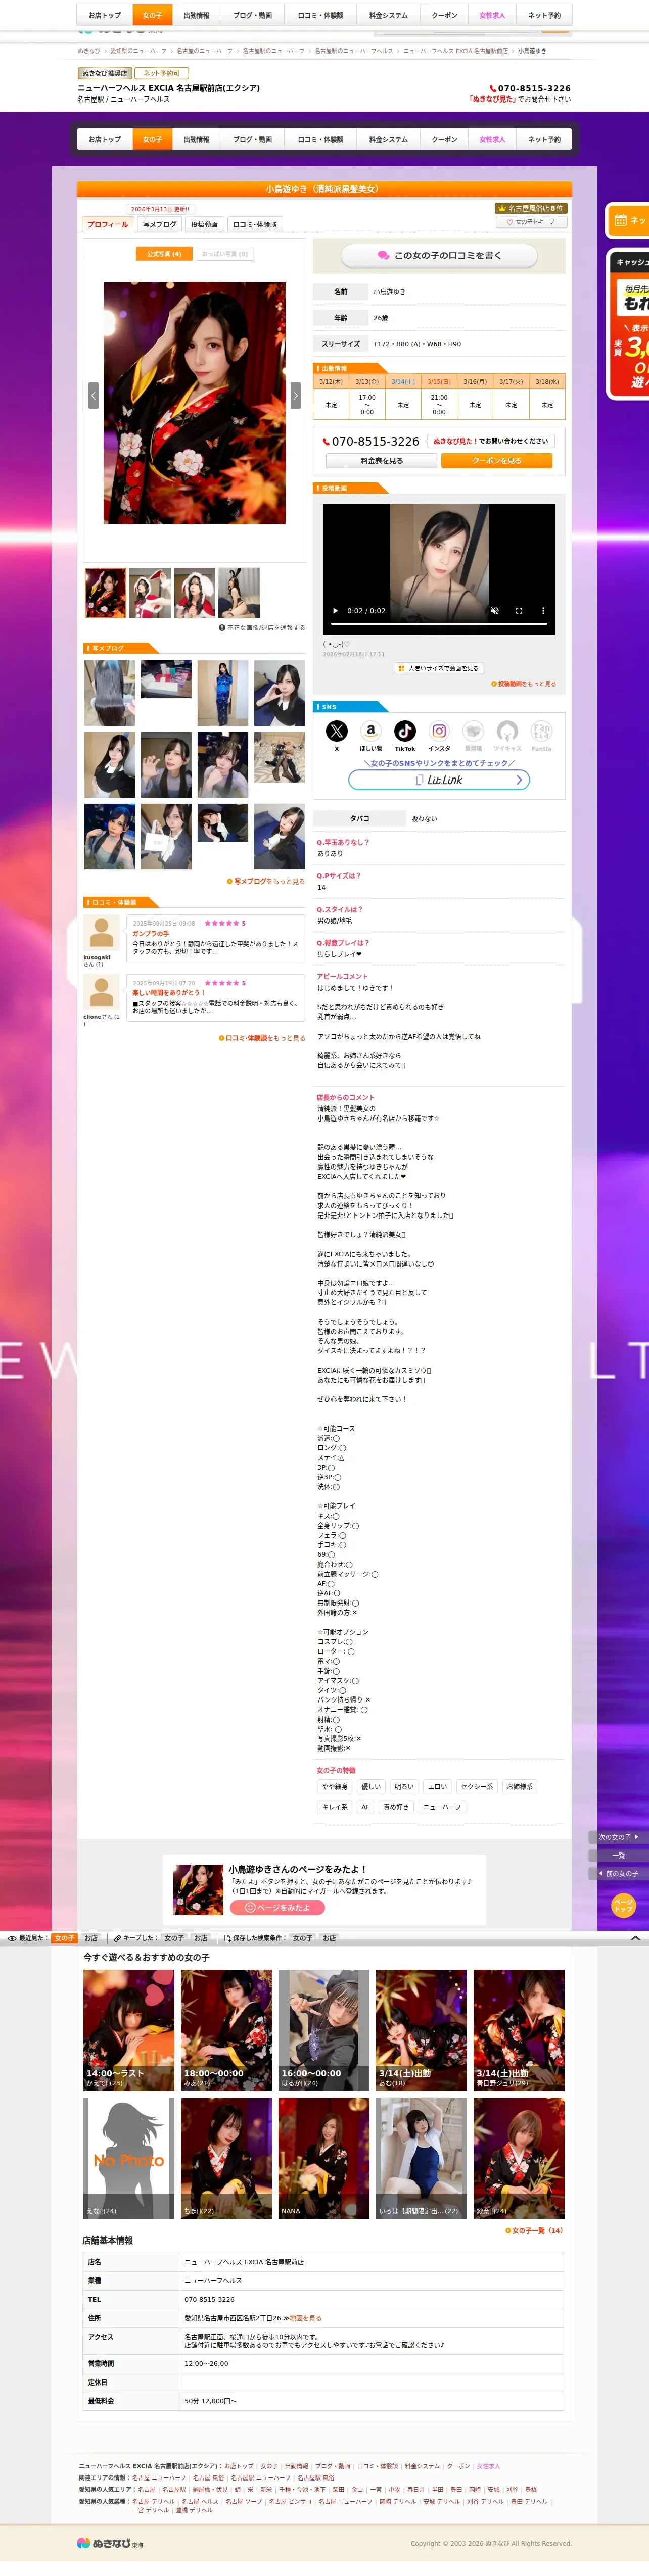
Task: Click the セクシー系 feature tag
Action: point(477,1787)
